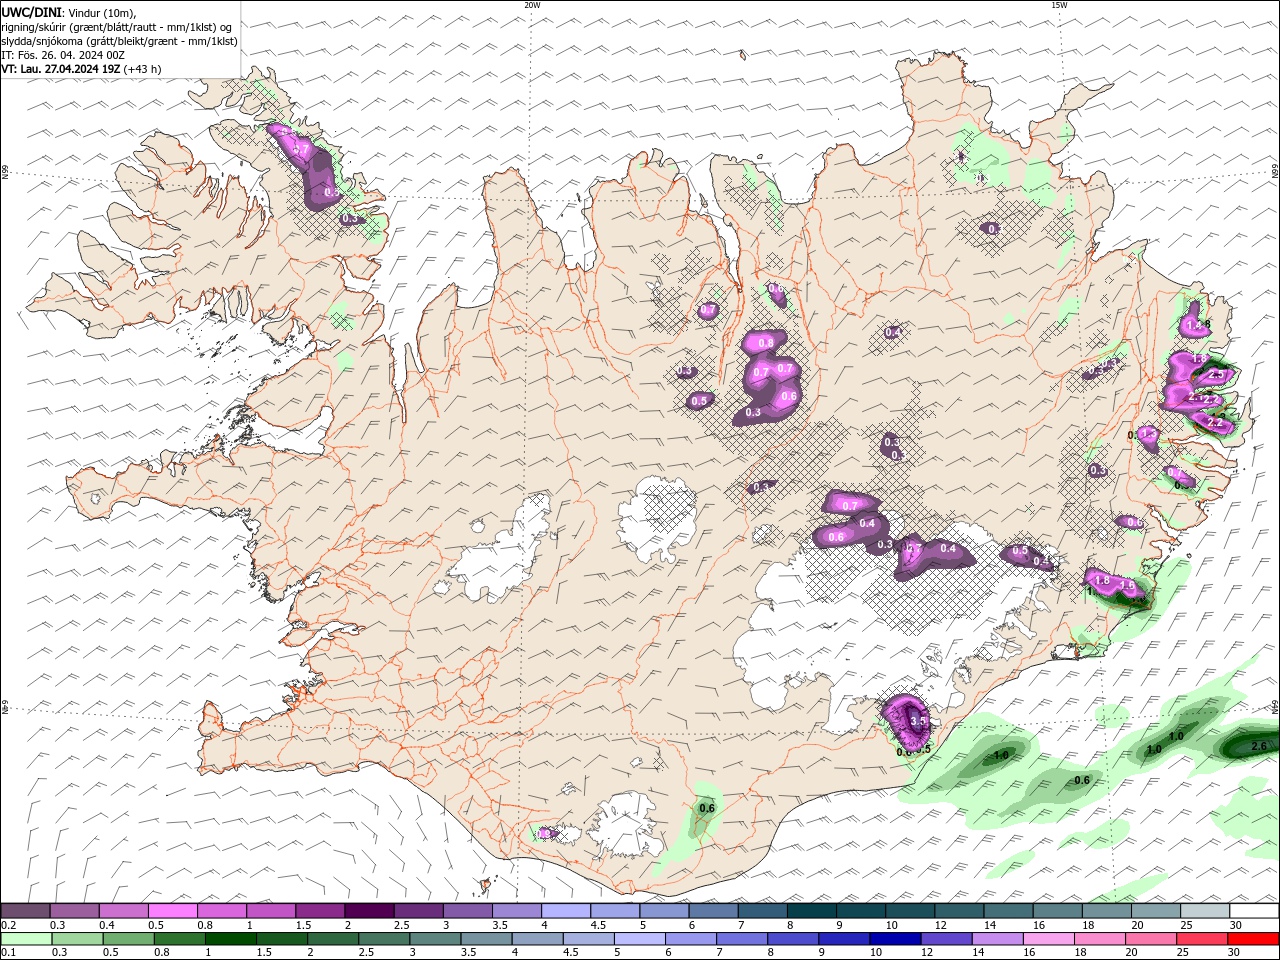Viewport: 1280px width, 960px height.
Task: Click the crimson swatch labeled 25 in the bottom legend row
Action: (x=1202, y=939)
